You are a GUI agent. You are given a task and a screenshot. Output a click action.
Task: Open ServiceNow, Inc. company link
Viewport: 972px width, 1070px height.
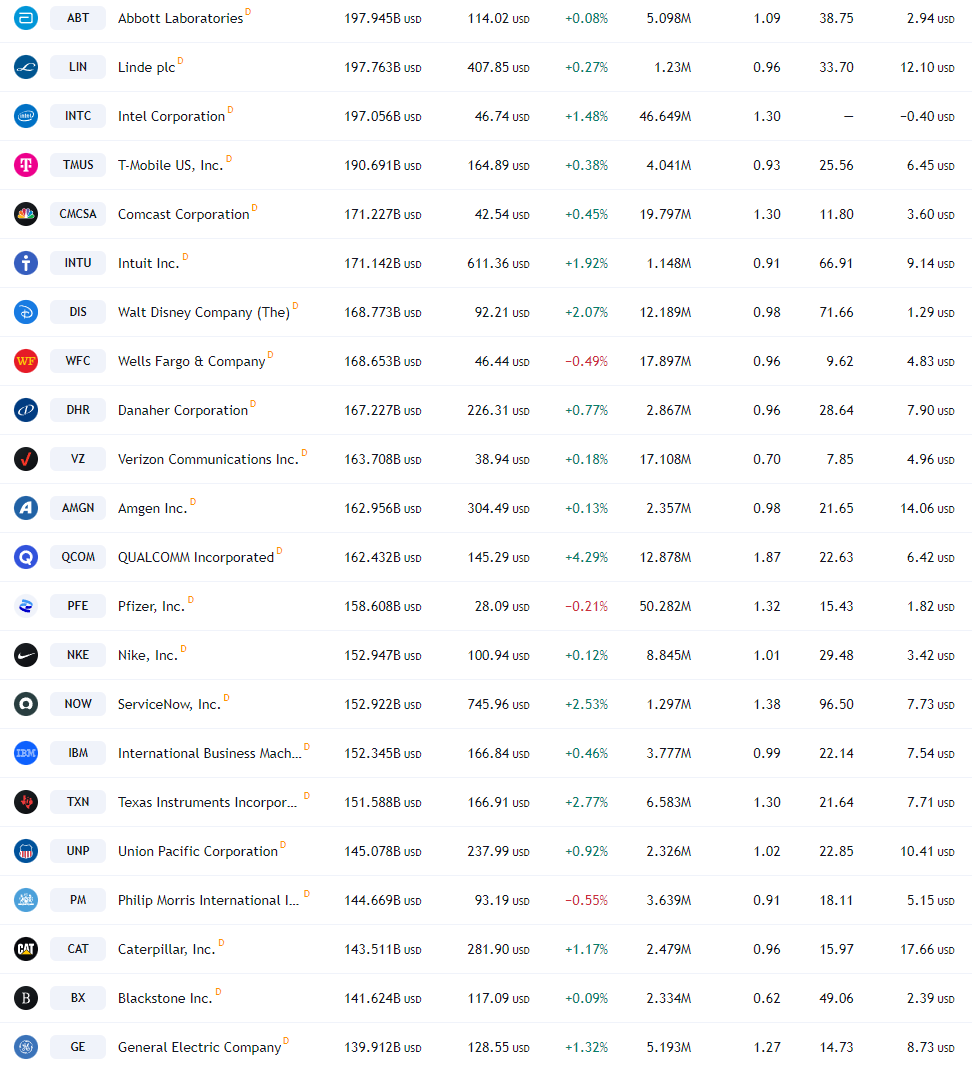click(169, 704)
